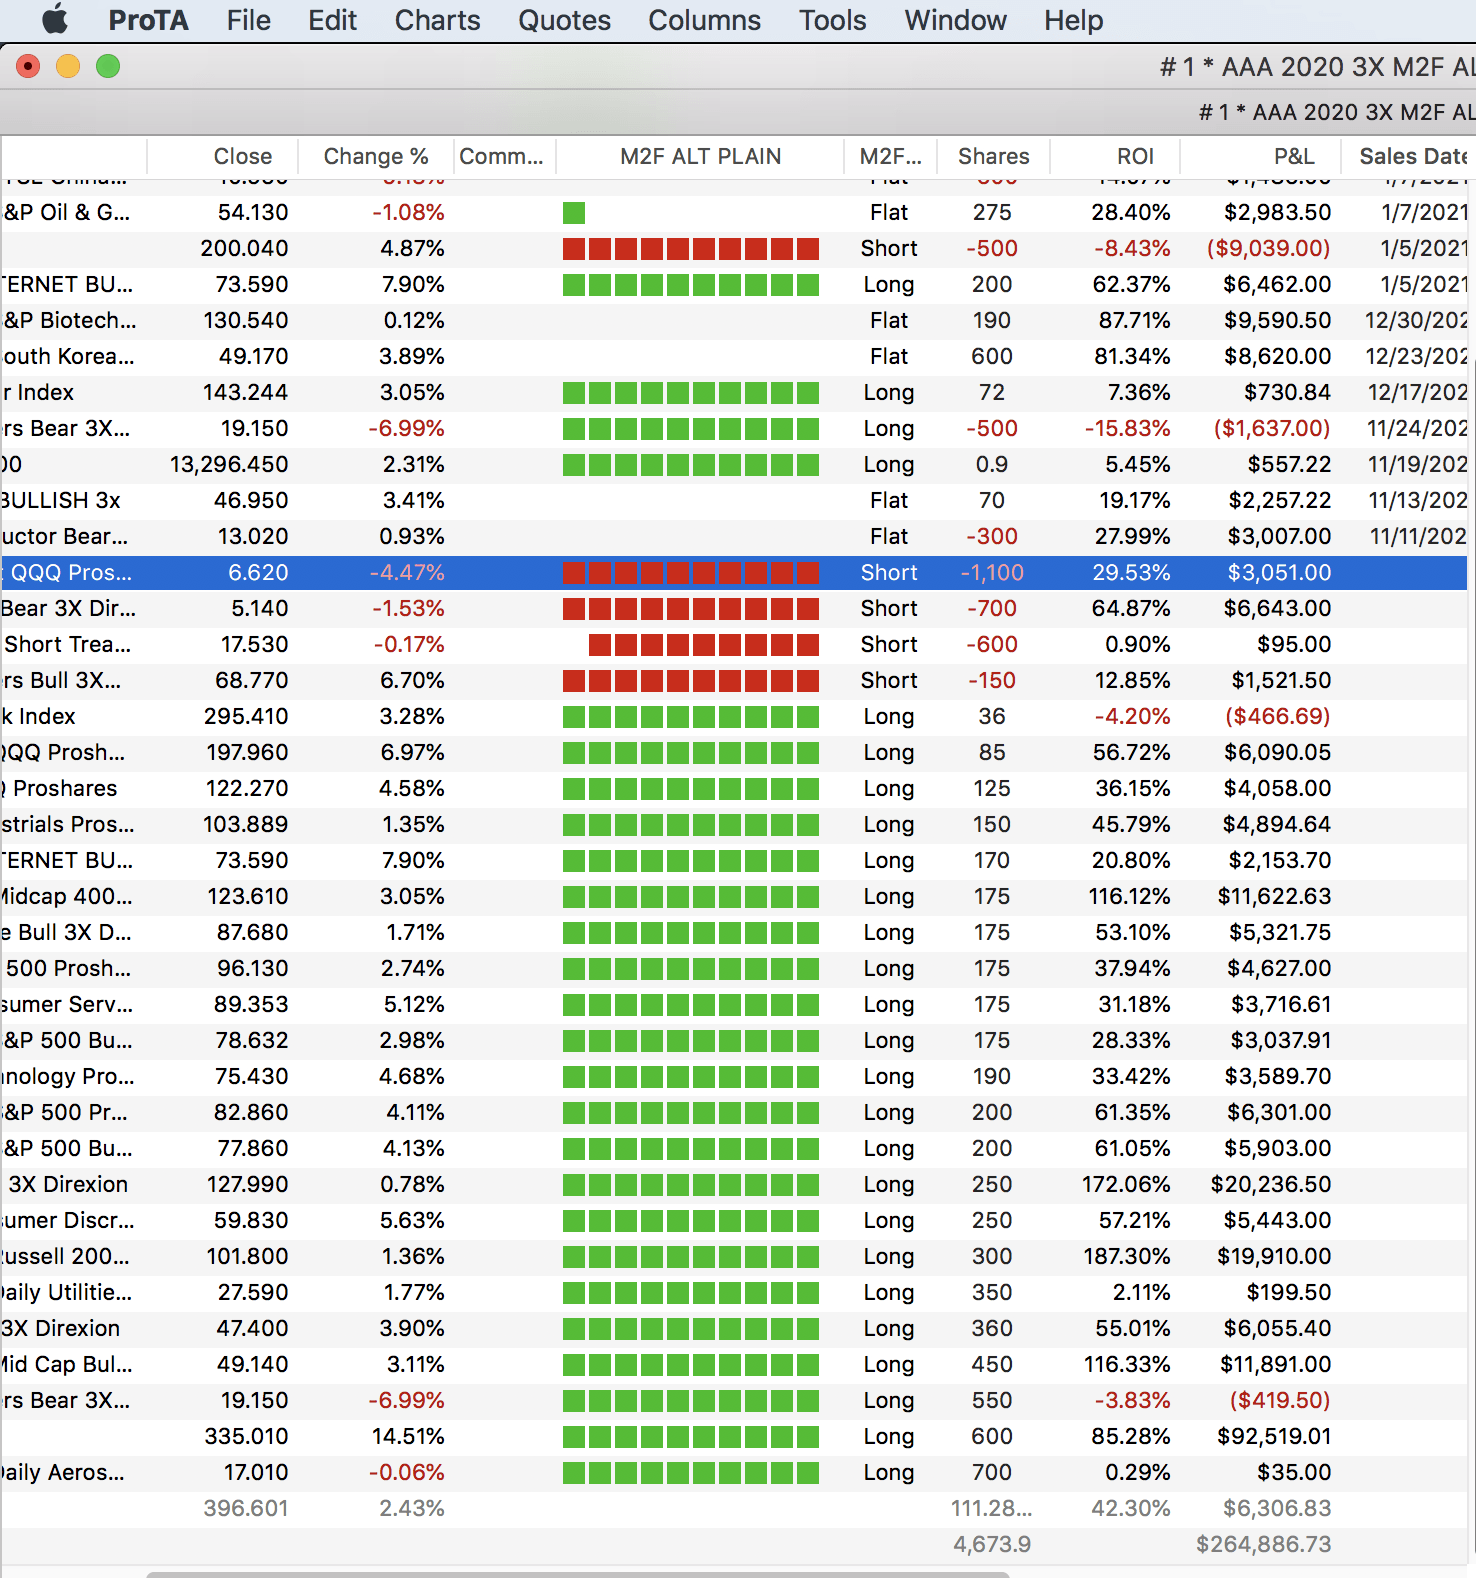Sort by the Shares column header

(x=993, y=157)
